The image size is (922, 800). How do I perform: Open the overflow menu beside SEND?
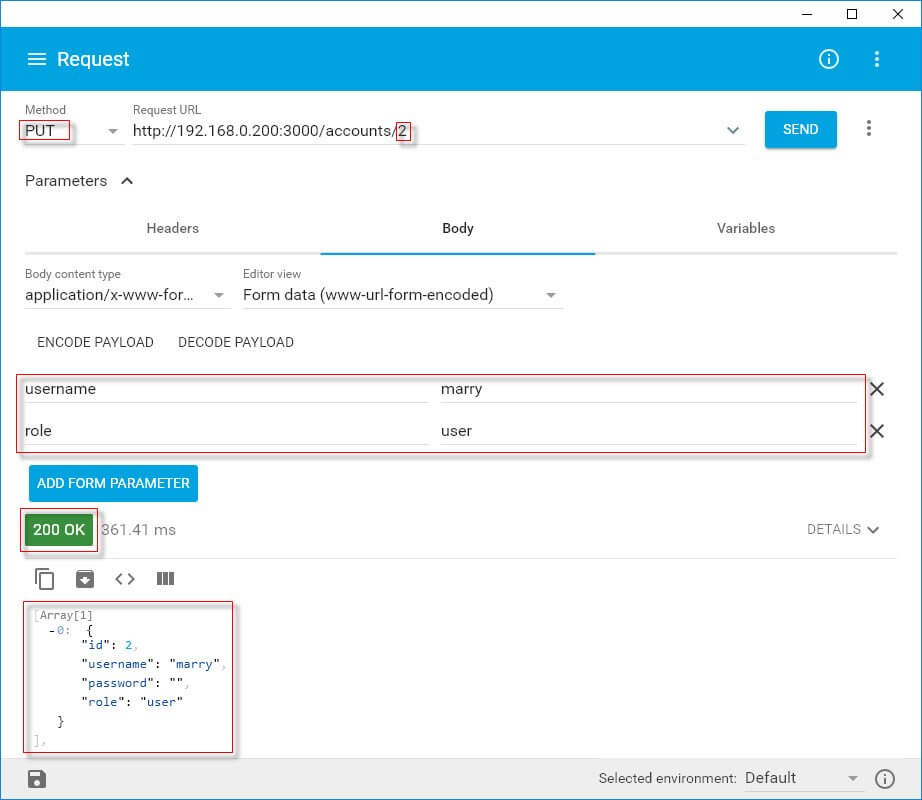point(868,128)
